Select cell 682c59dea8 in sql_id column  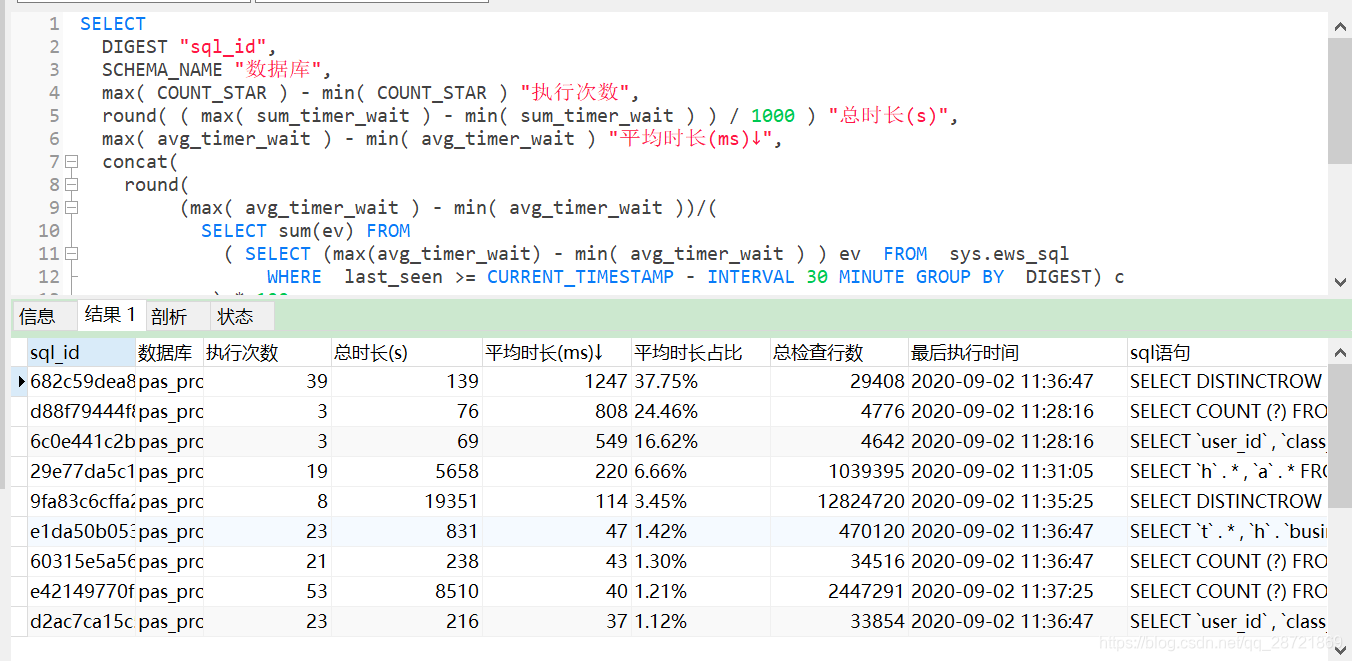coord(83,381)
